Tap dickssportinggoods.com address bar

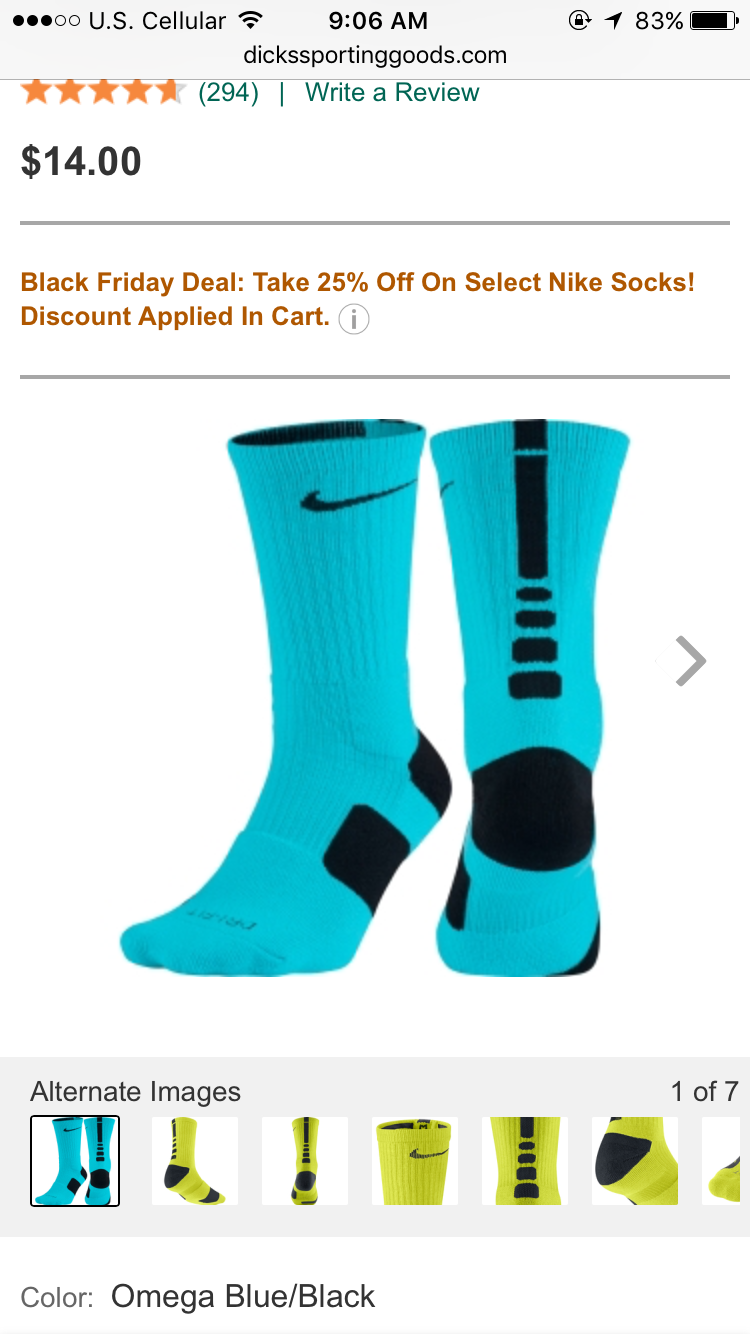[375, 55]
